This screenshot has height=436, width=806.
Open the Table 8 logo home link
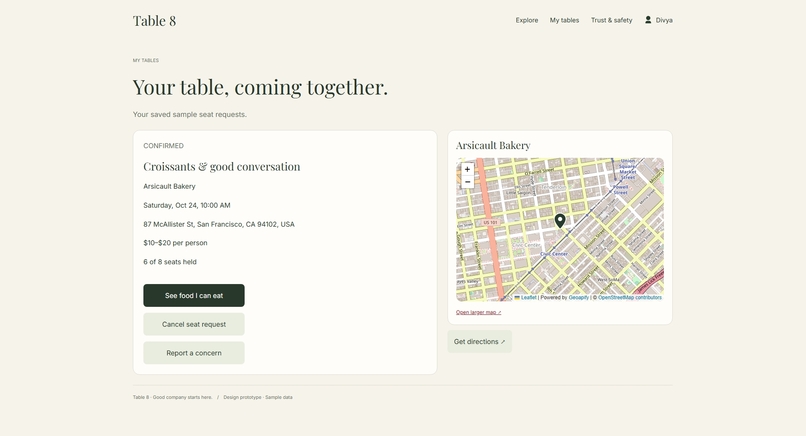(x=154, y=21)
